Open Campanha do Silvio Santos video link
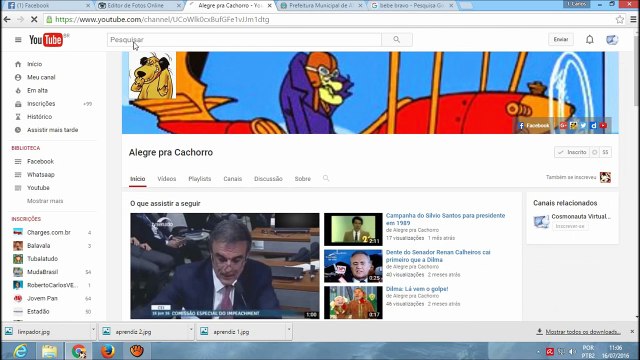This screenshot has width=640, height=360. (445, 219)
